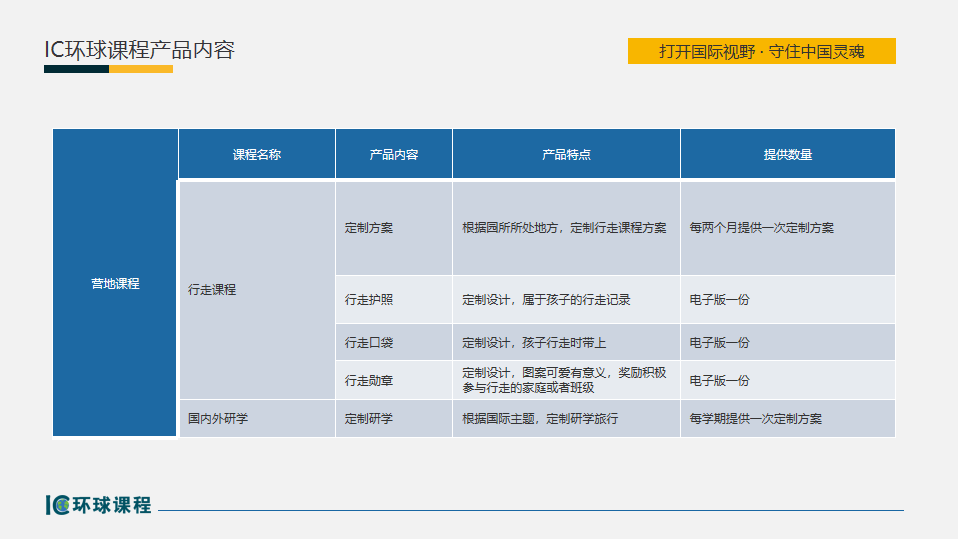Click the '产品内容' column header

393,154
